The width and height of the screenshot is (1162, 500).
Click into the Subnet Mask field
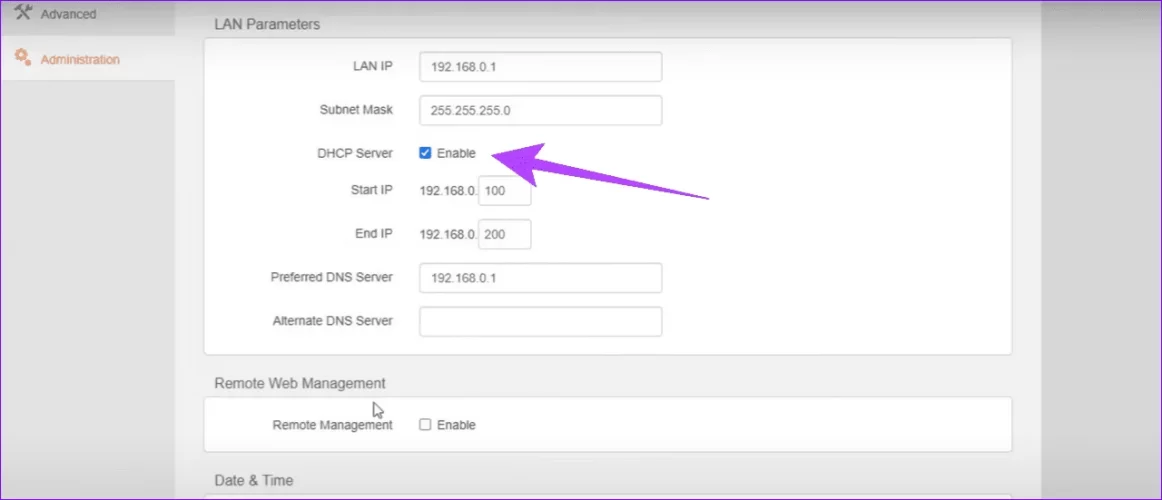click(x=540, y=111)
